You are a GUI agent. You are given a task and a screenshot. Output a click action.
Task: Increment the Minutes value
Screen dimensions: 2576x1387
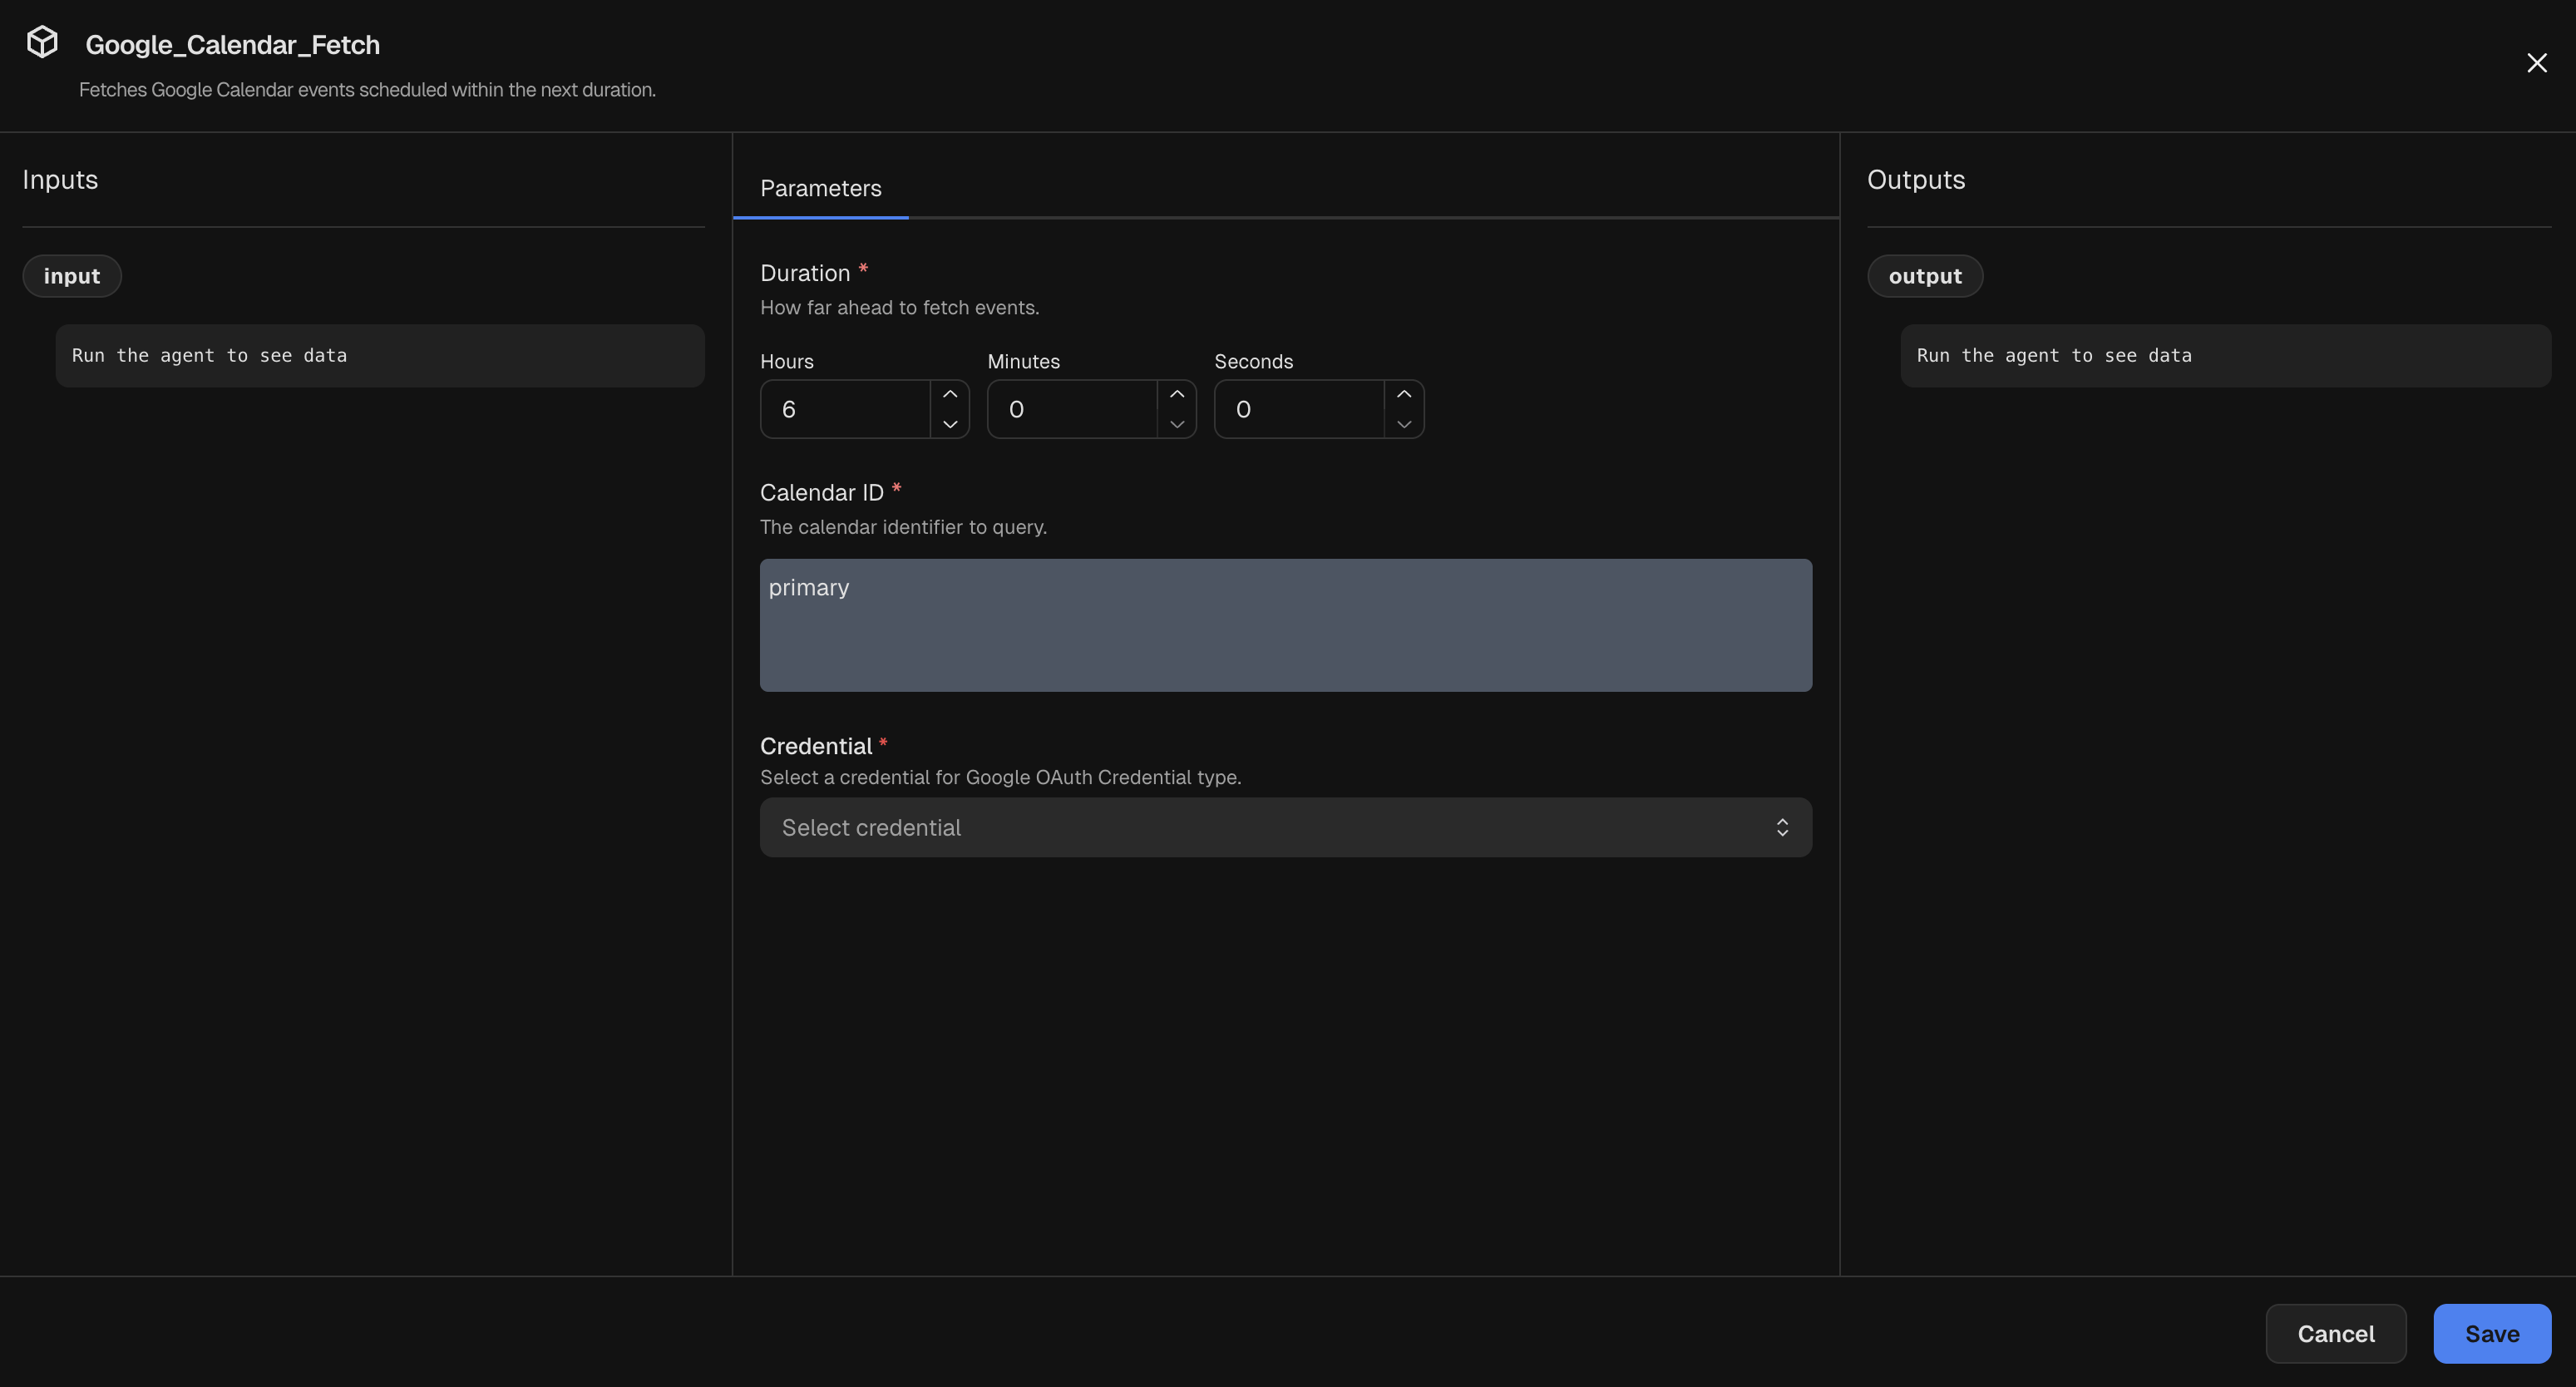point(1177,394)
